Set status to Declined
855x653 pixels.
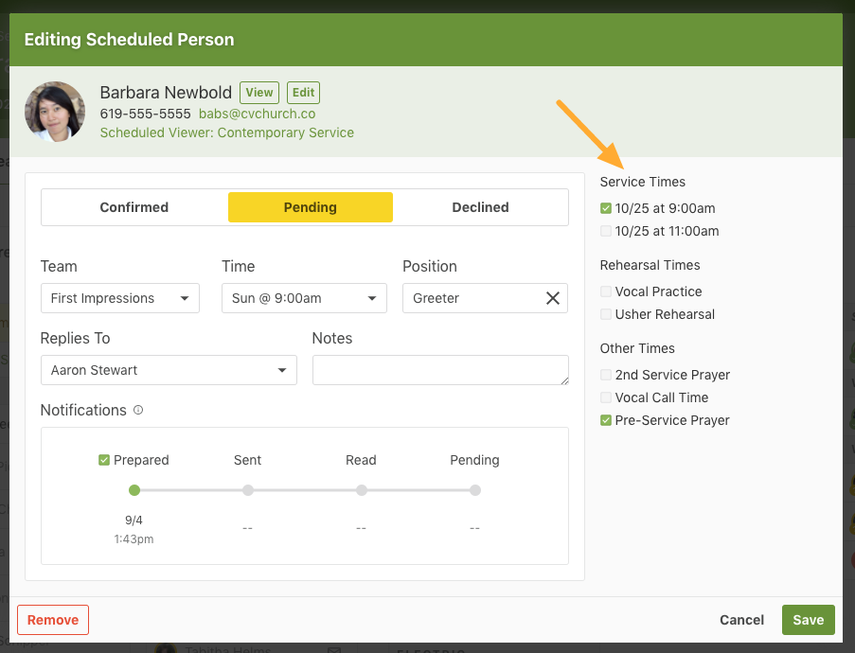click(x=480, y=207)
